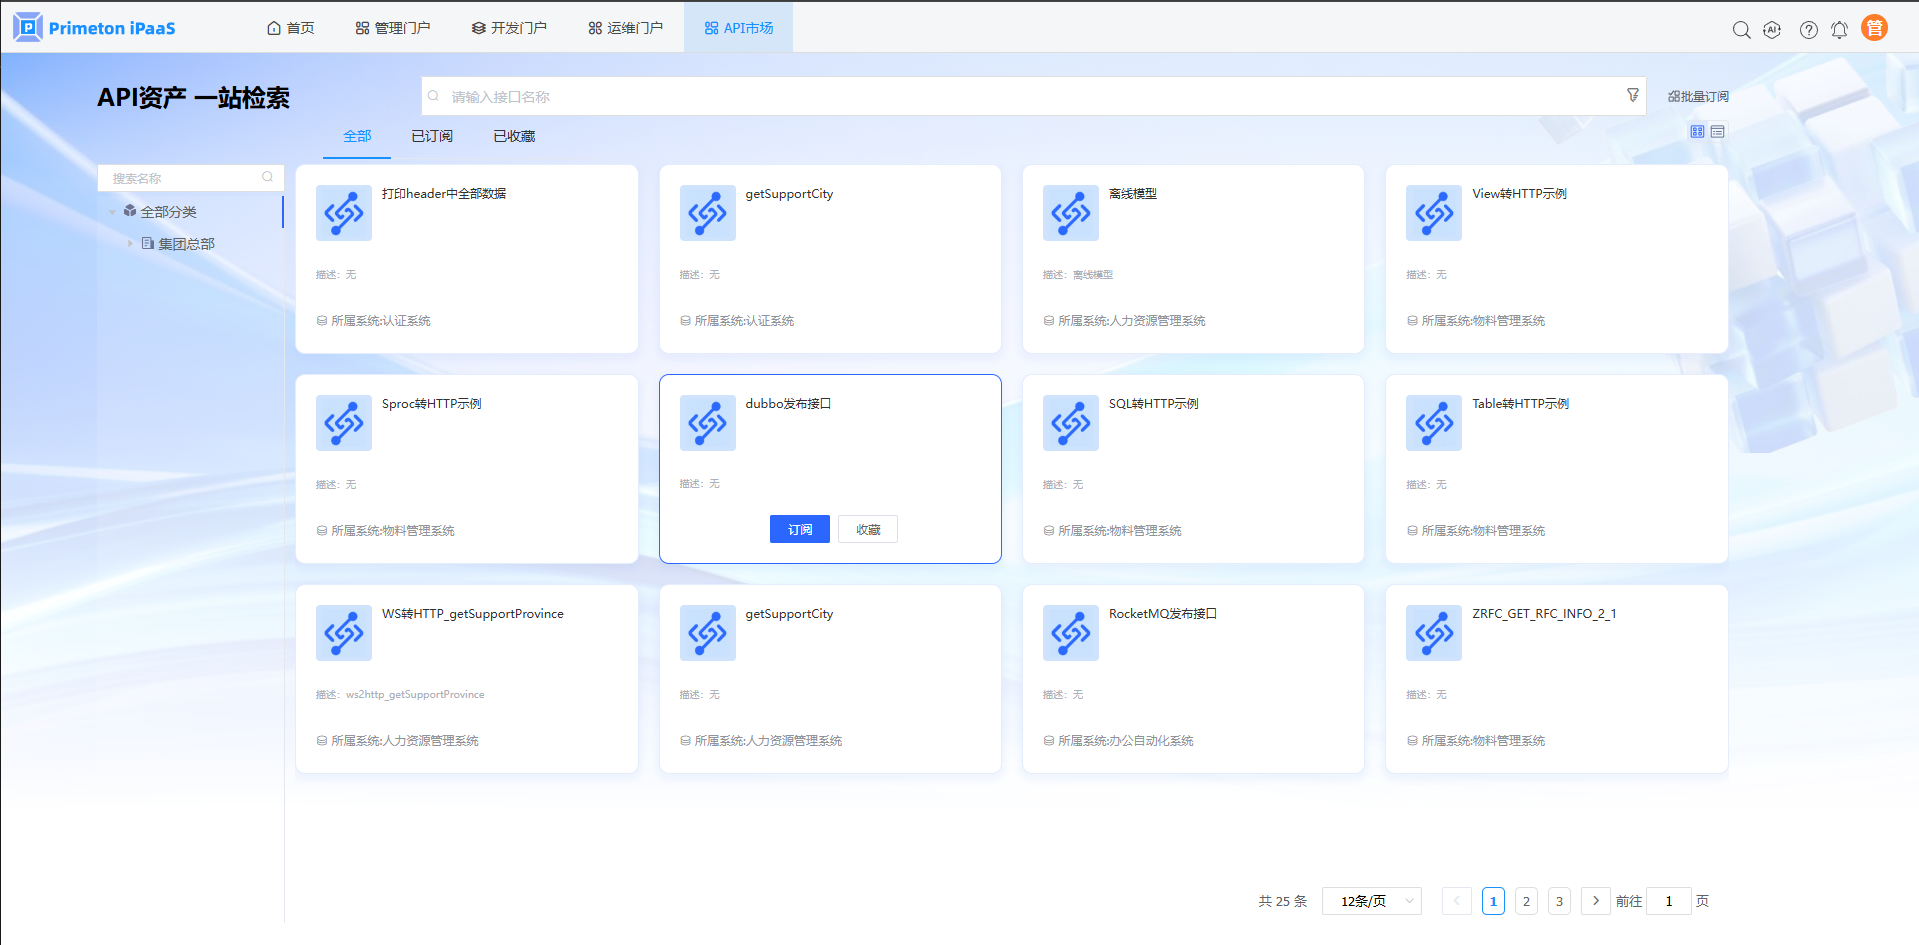
Task: Click the dubbo发布接口 API icon
Action: coord(707,423)
